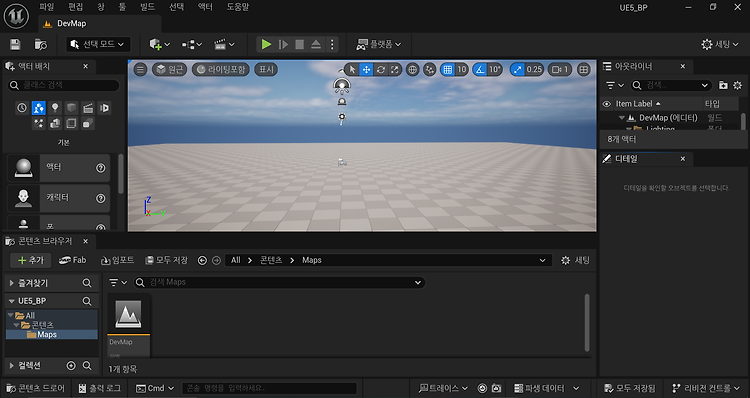Click the stop simulation square button

tap(299, 44)
